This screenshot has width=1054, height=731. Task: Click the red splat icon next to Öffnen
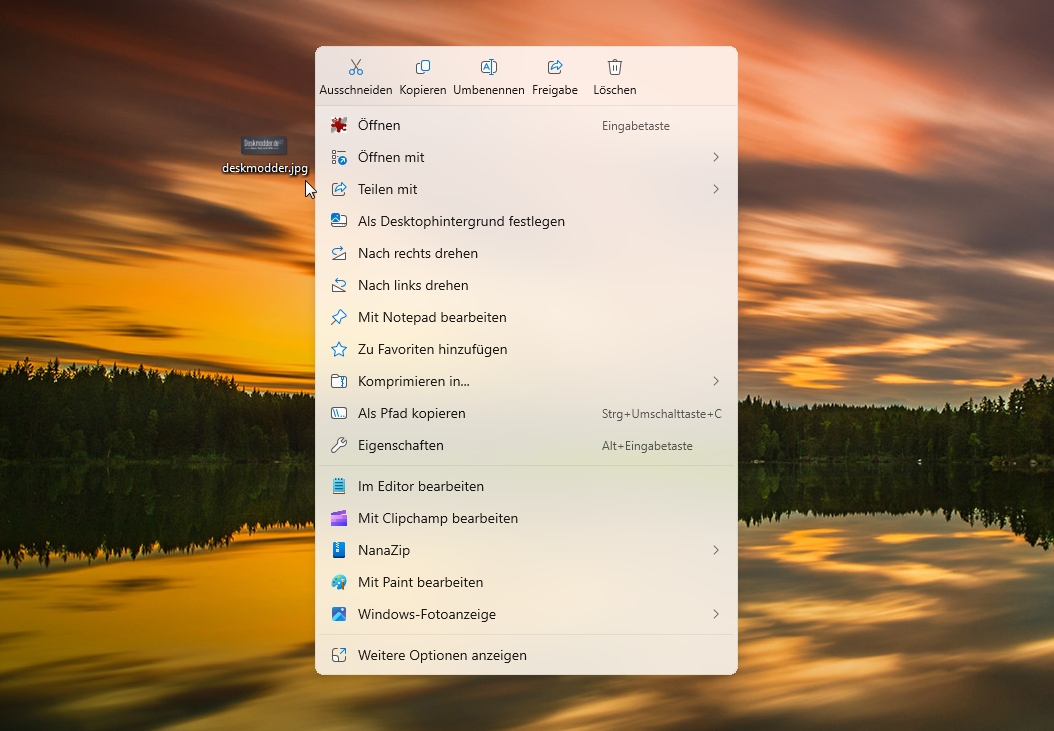(339, 125)
